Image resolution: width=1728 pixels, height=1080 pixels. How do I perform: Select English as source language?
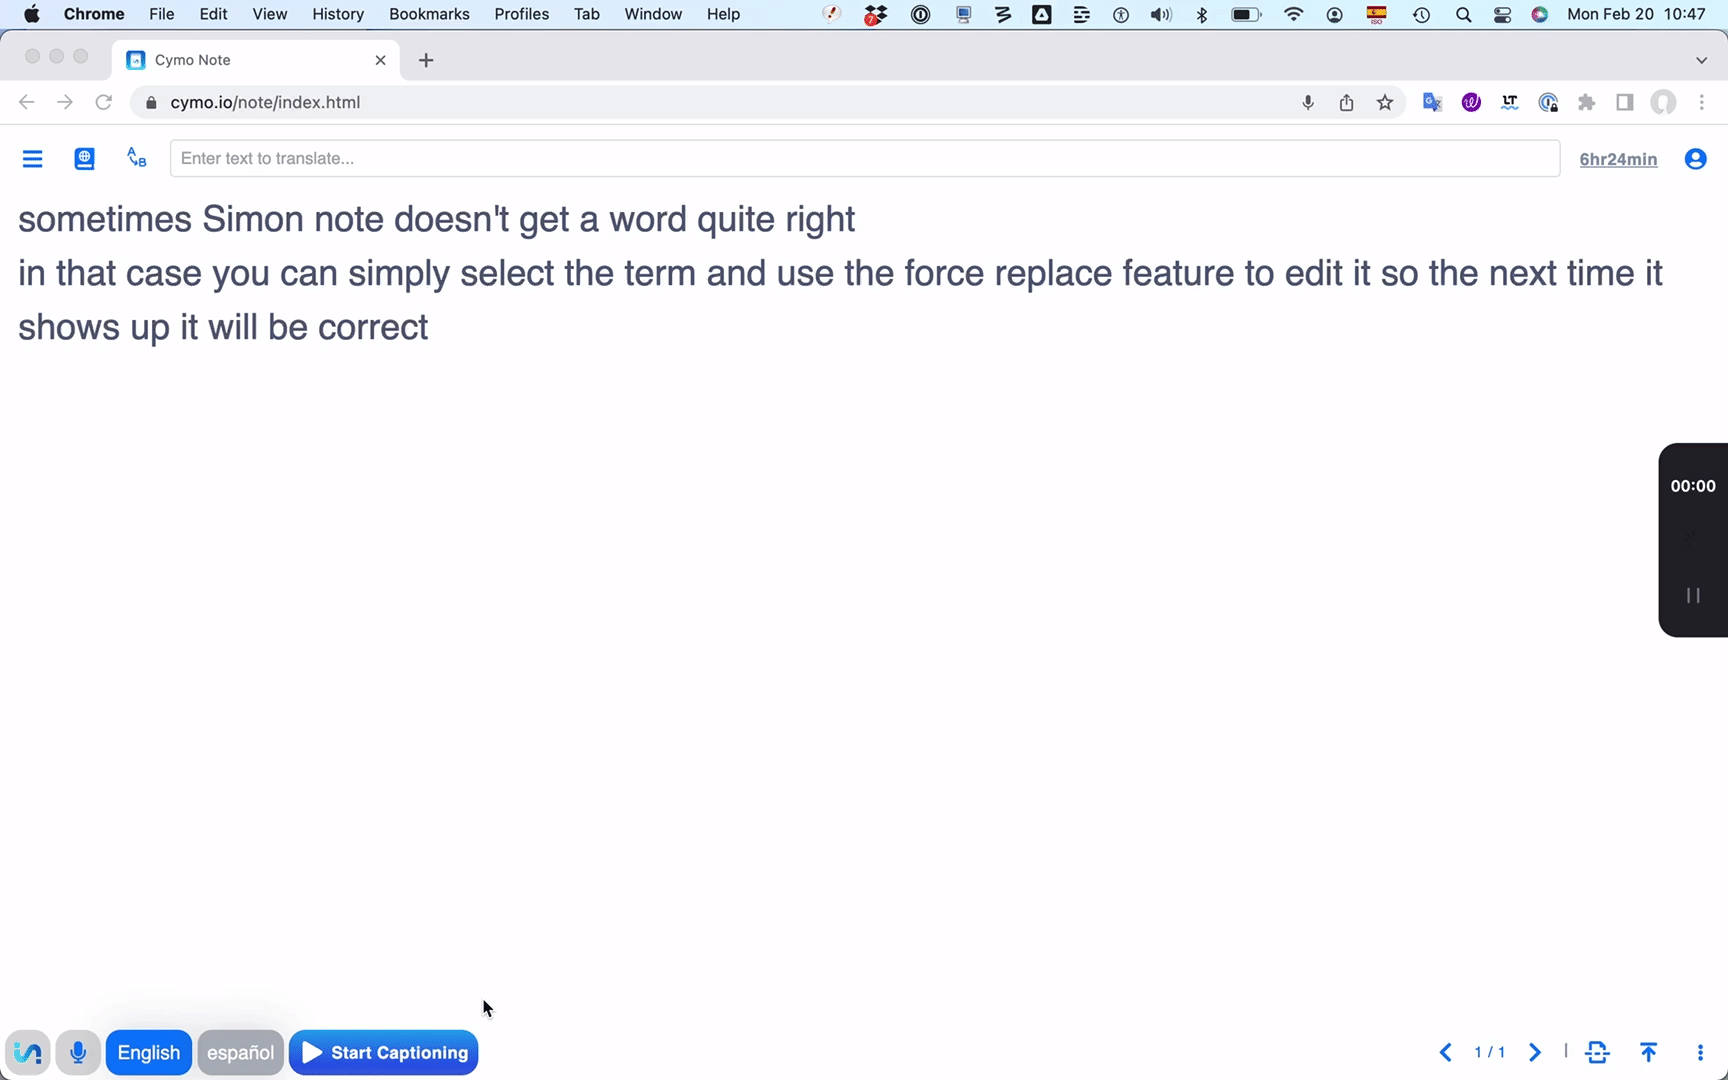coord(149,1052)
